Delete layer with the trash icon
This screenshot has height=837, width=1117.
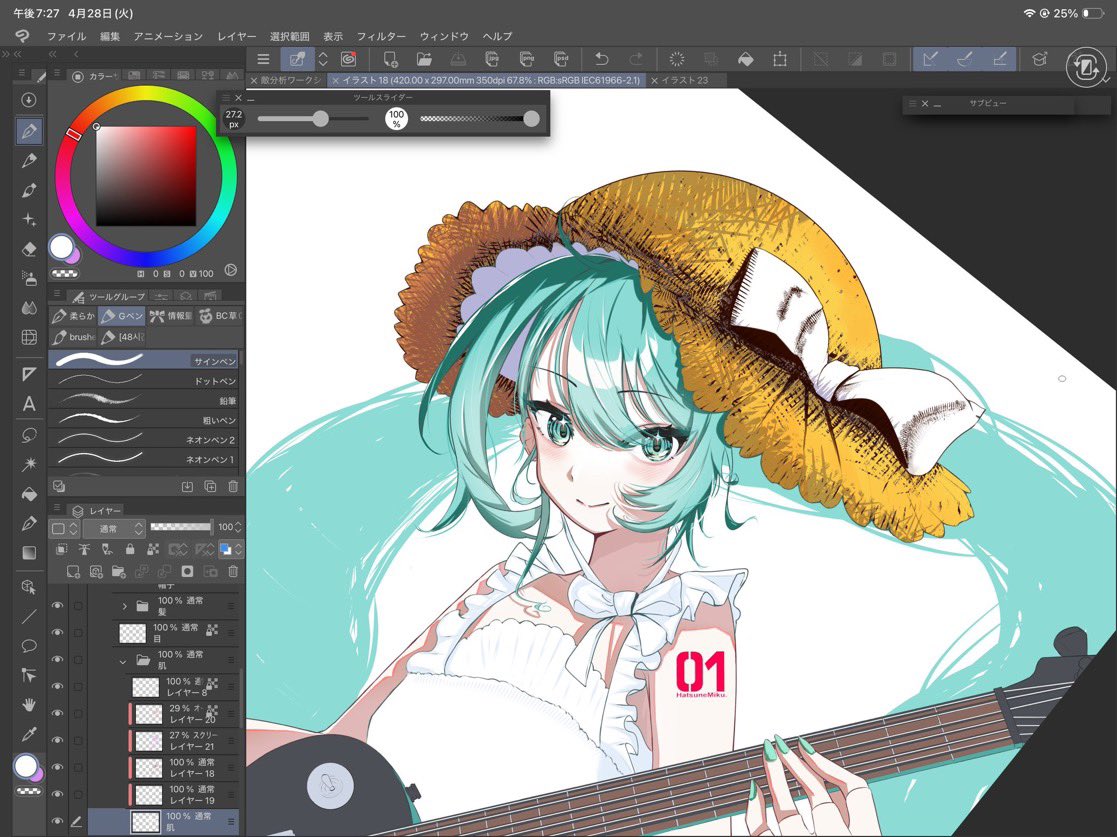tap(232, 571)
